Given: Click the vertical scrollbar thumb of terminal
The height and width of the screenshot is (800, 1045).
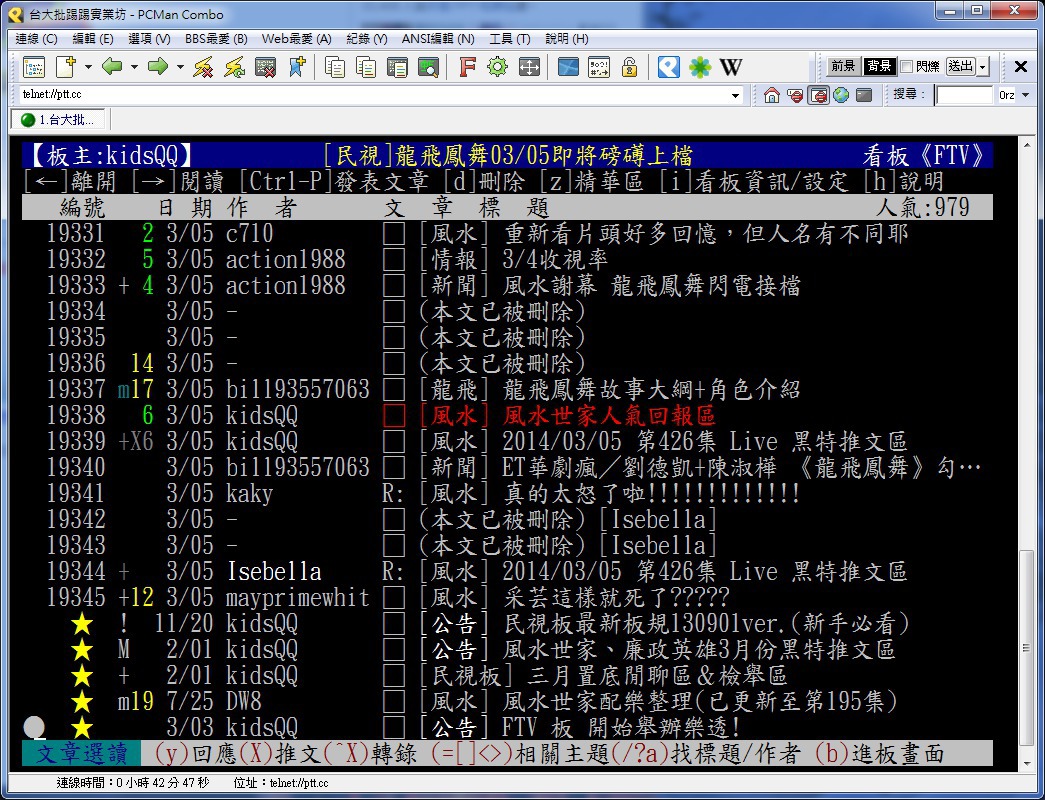Looking at the screenshot, I should [x=1026, y=647].
